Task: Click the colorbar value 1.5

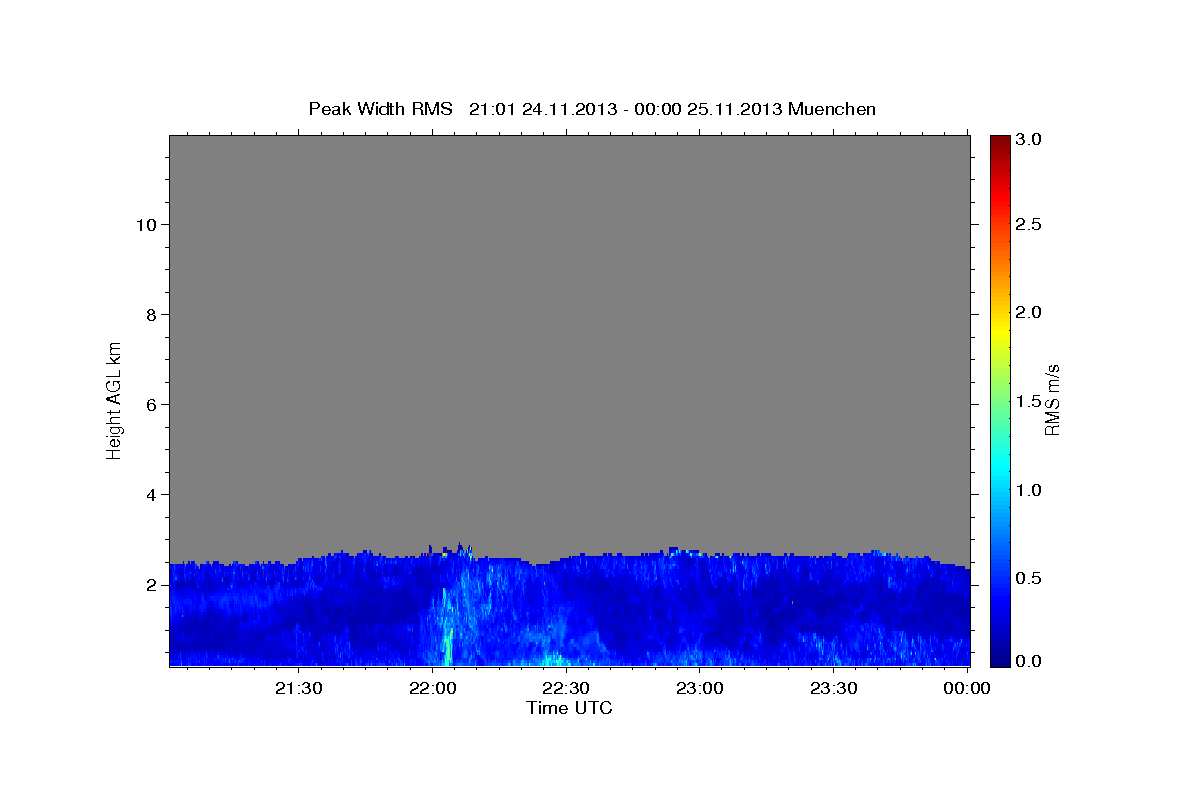Action: click(x=1029, y=401)
